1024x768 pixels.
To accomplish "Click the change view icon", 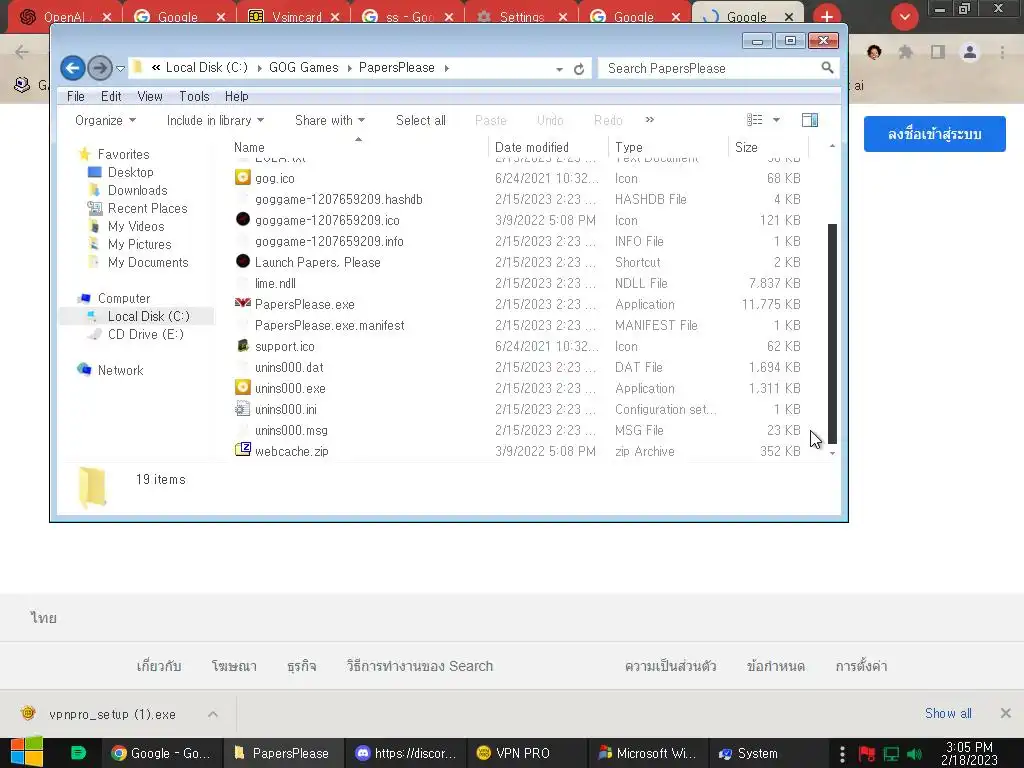I will (x=755, y=120).
